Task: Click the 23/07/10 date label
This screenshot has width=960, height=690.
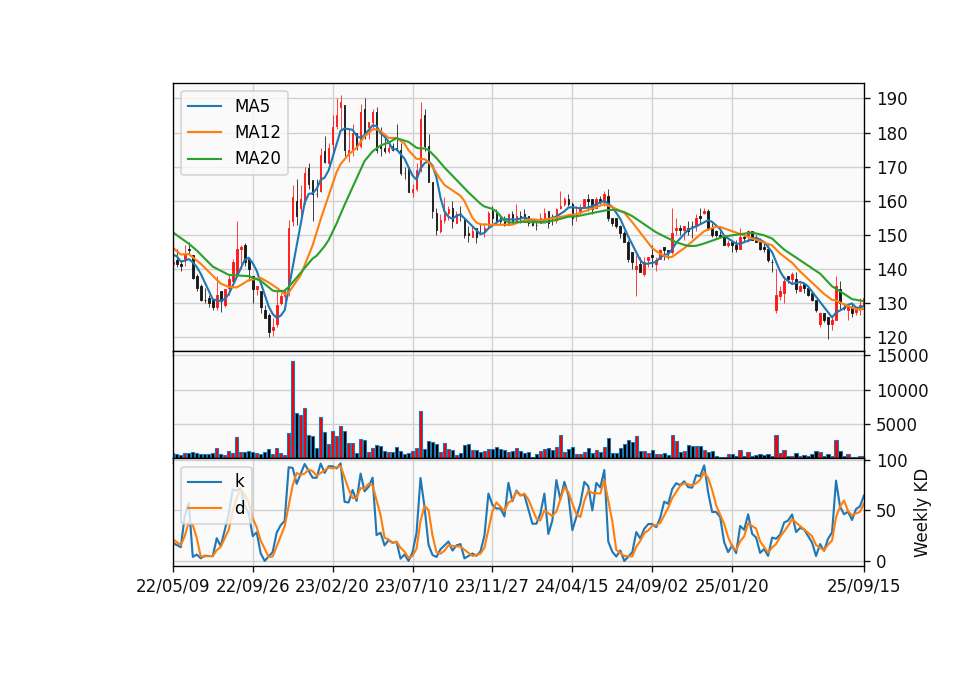Action: click(x=412, y=586)
